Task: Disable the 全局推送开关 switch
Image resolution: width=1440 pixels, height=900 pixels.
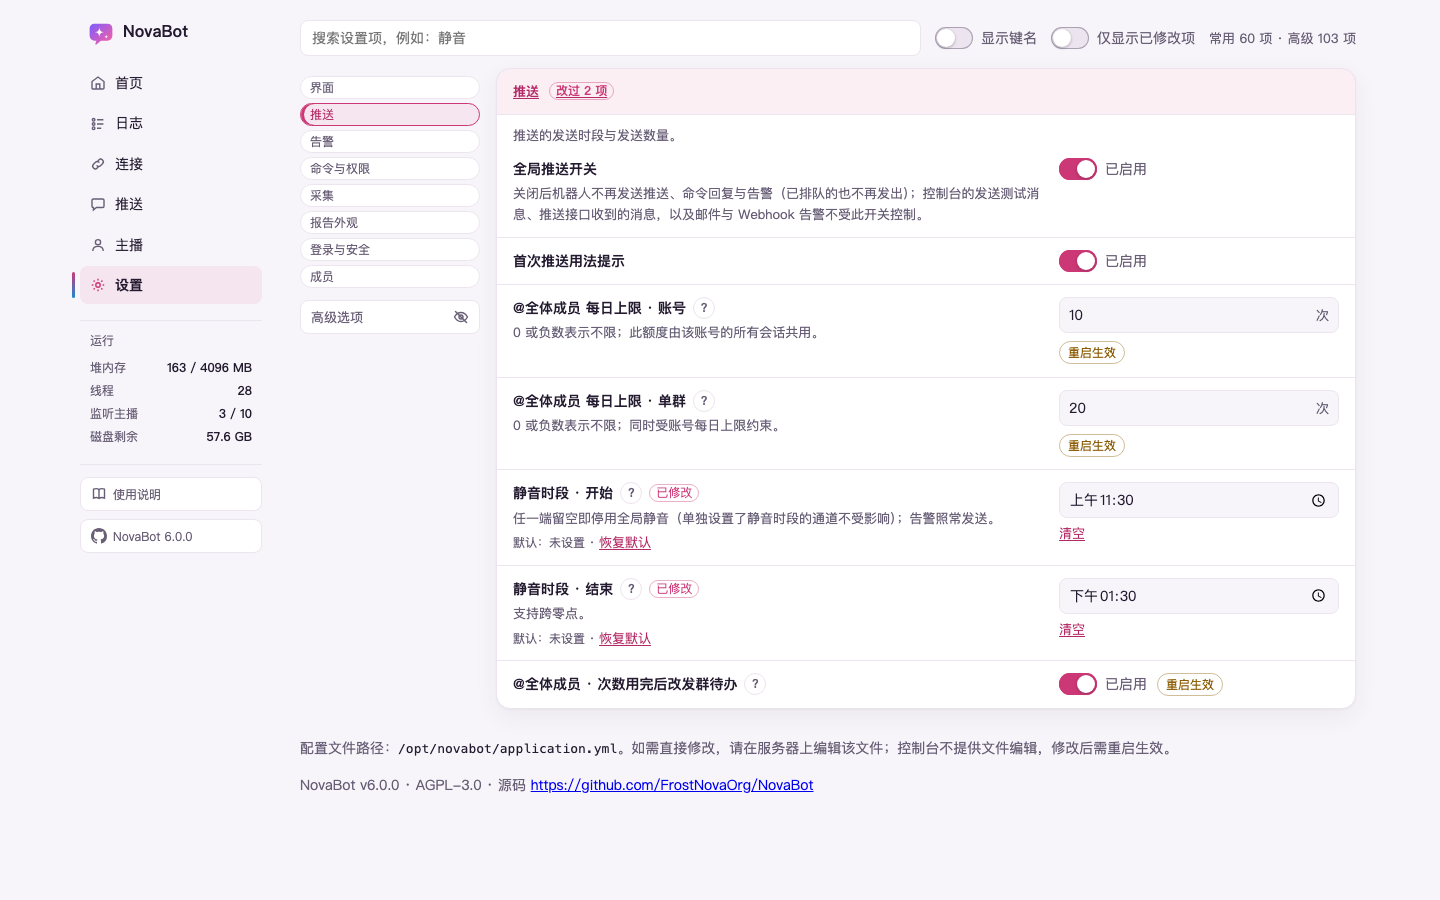Action: click(1078, 169)
